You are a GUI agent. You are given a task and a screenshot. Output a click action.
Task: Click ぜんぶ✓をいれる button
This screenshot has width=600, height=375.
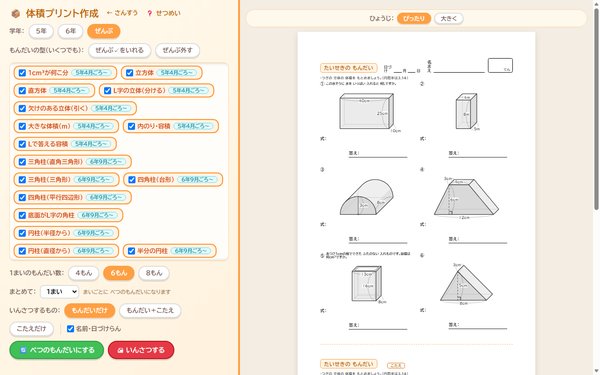[119, 50]
